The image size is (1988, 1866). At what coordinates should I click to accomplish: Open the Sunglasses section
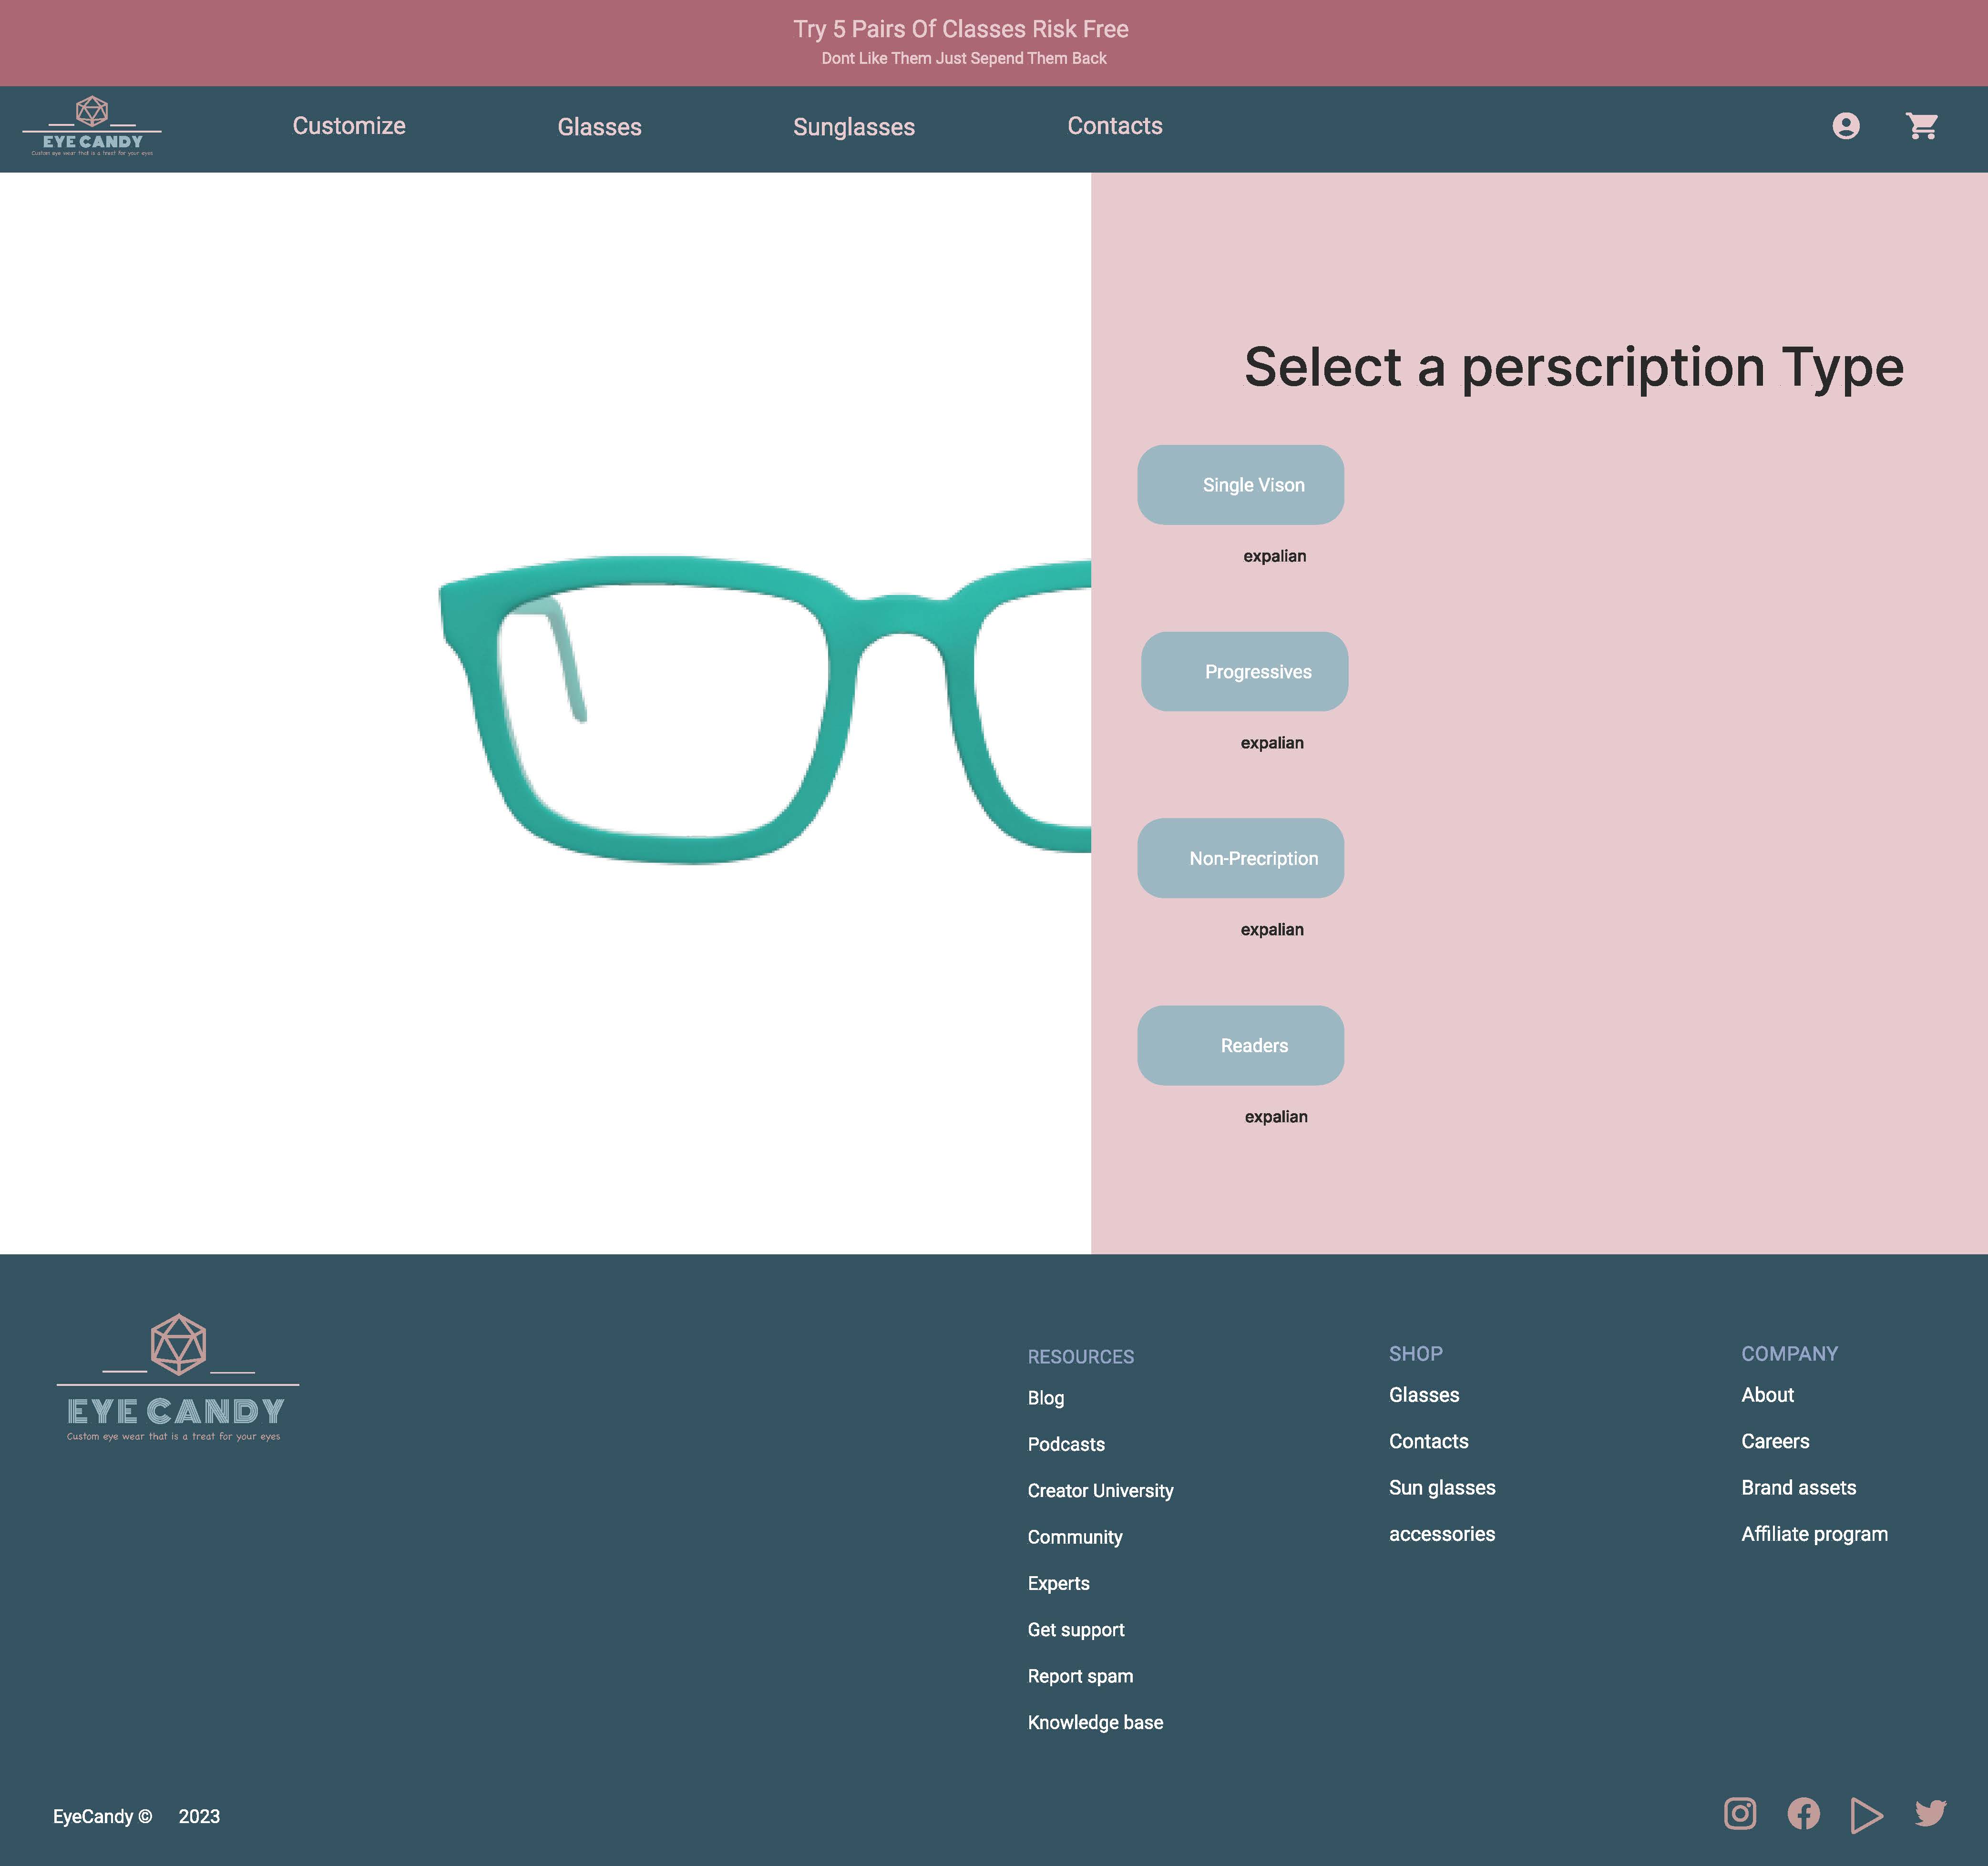pyautogui.click(x=854, y=127)
